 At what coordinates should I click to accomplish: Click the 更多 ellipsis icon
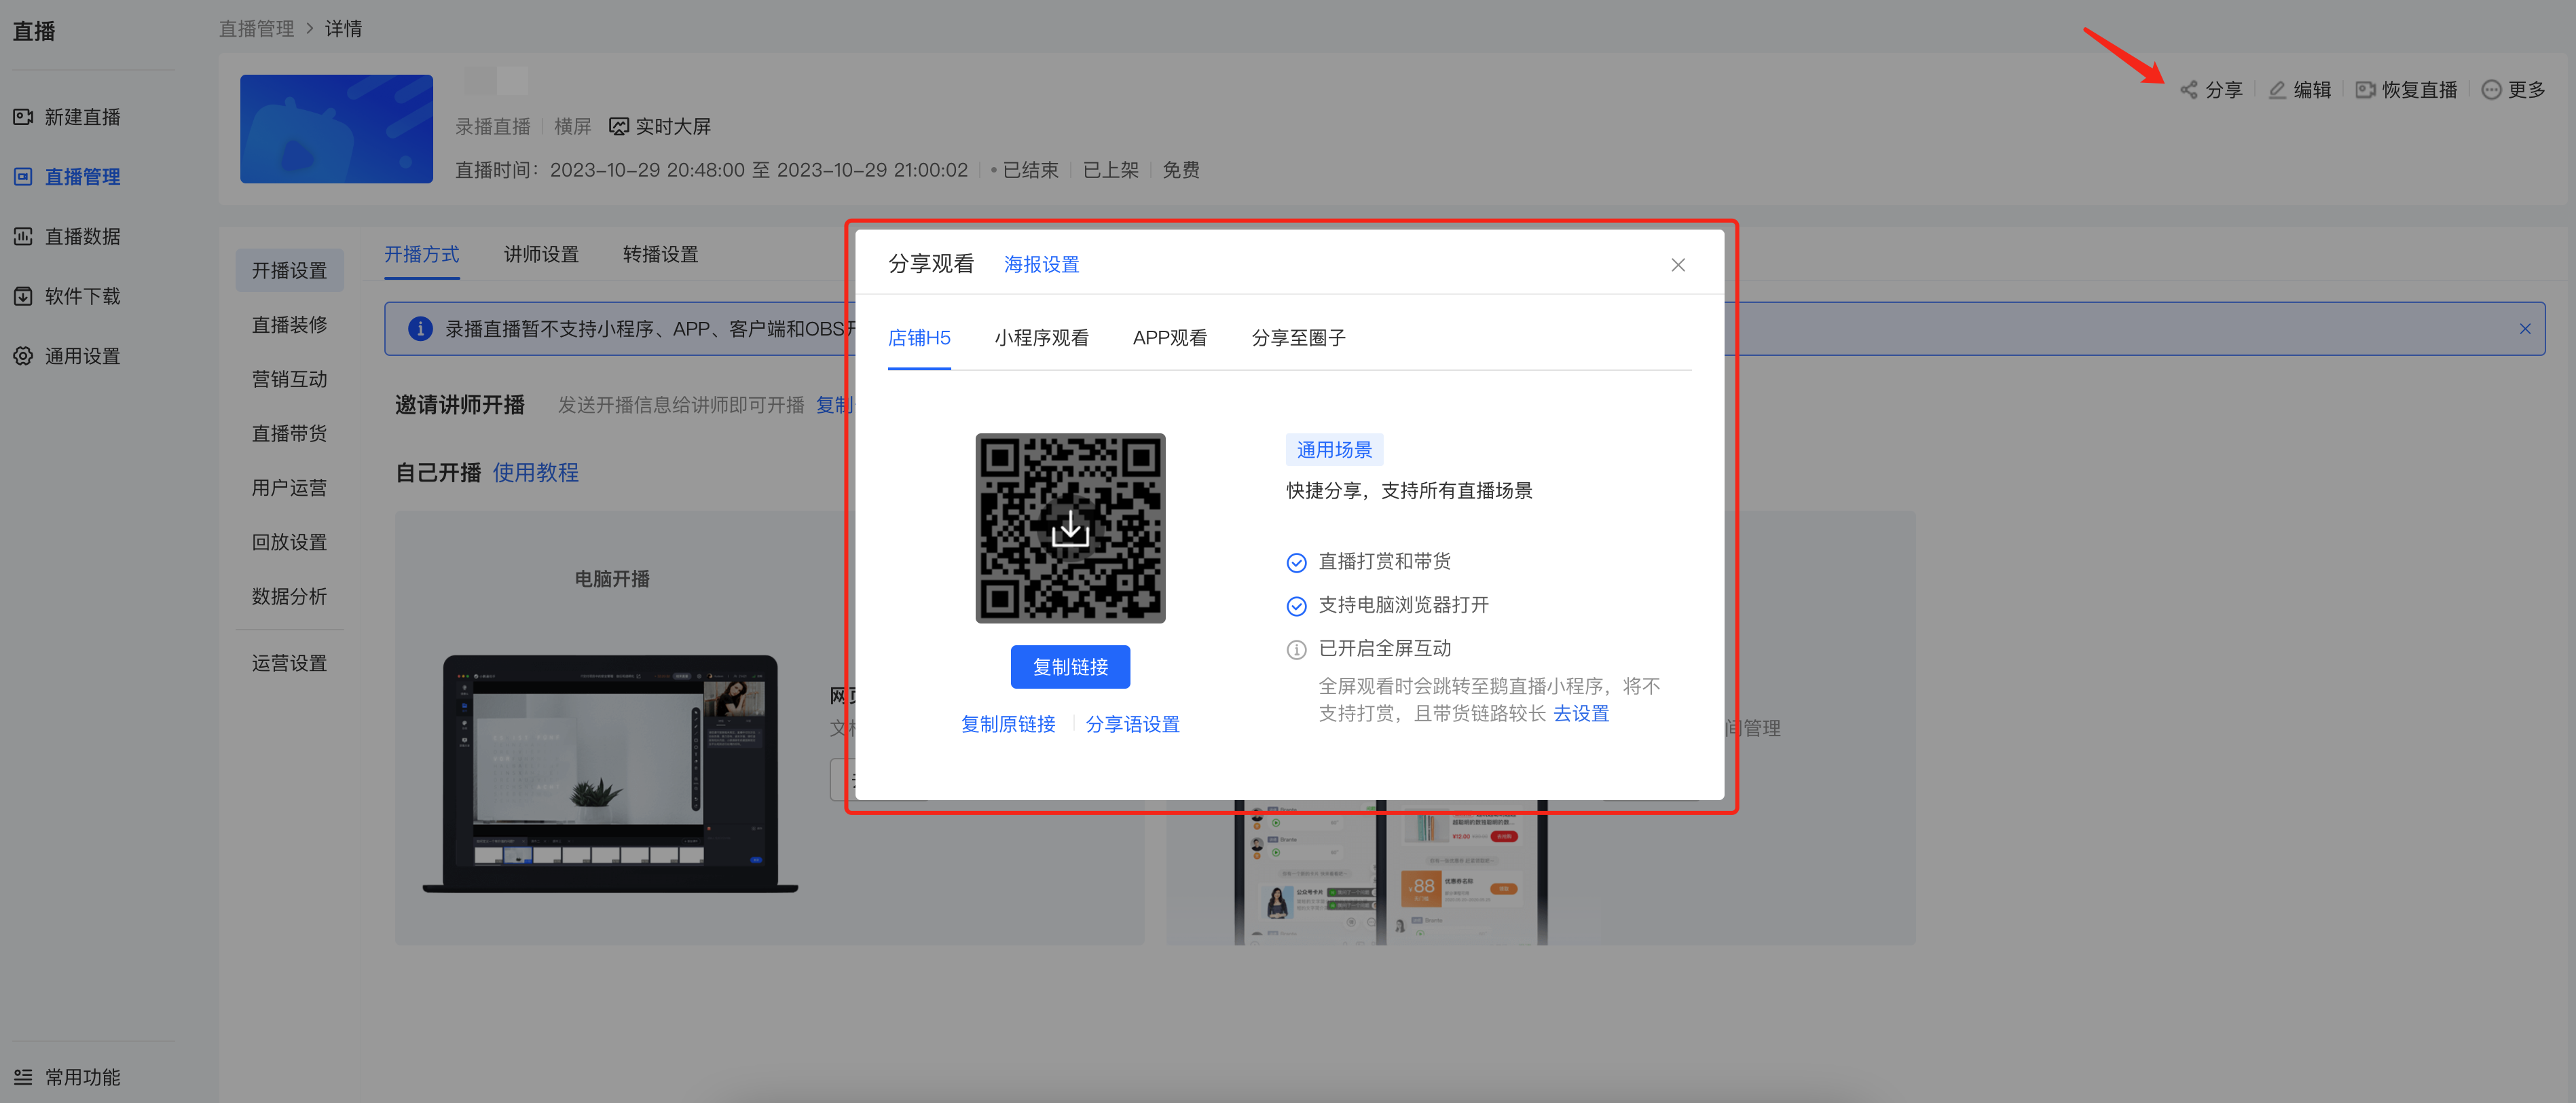pyautogui.click(x=2491, y=90)
